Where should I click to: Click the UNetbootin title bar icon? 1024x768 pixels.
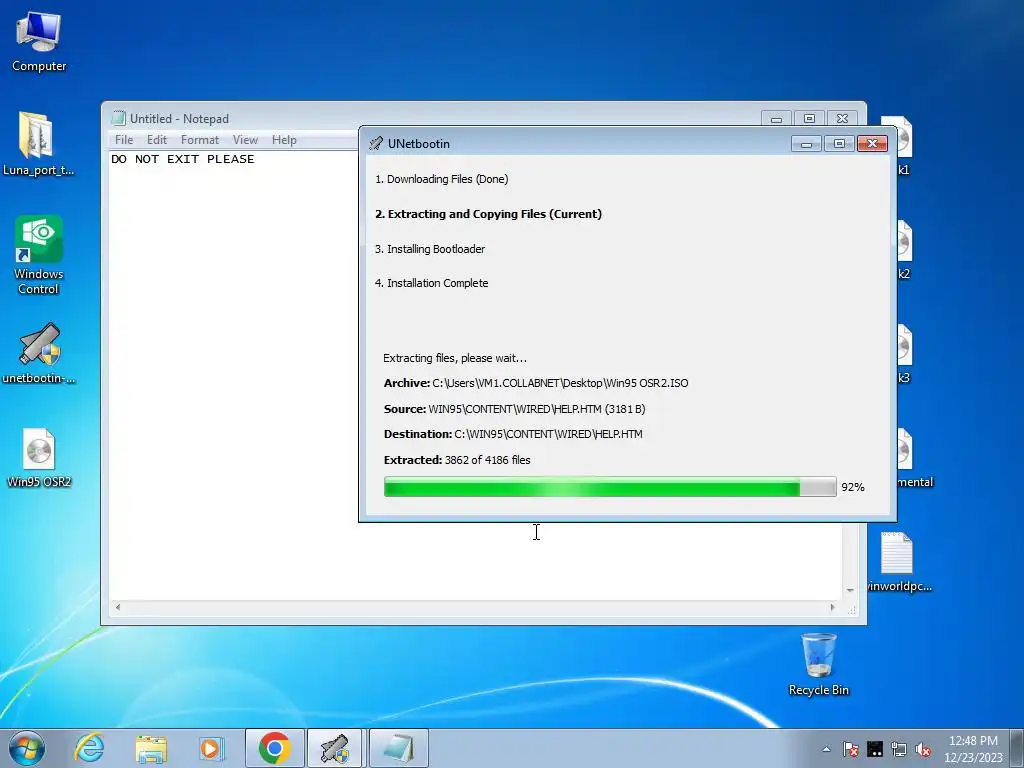coord(376,144)
